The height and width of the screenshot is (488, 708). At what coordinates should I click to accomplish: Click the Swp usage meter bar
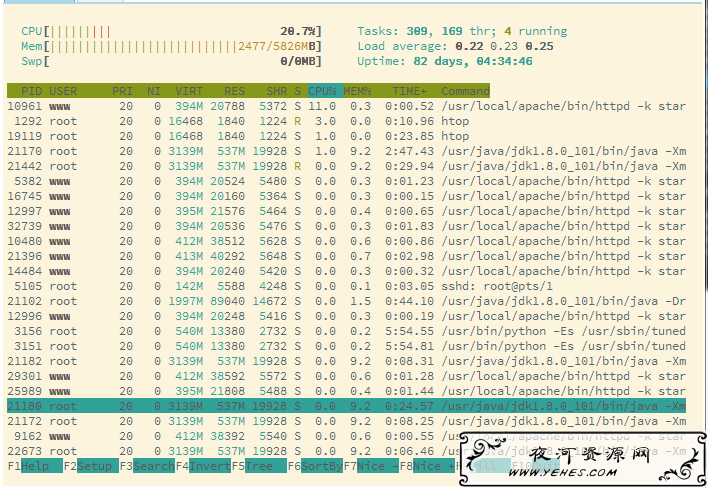172,61
